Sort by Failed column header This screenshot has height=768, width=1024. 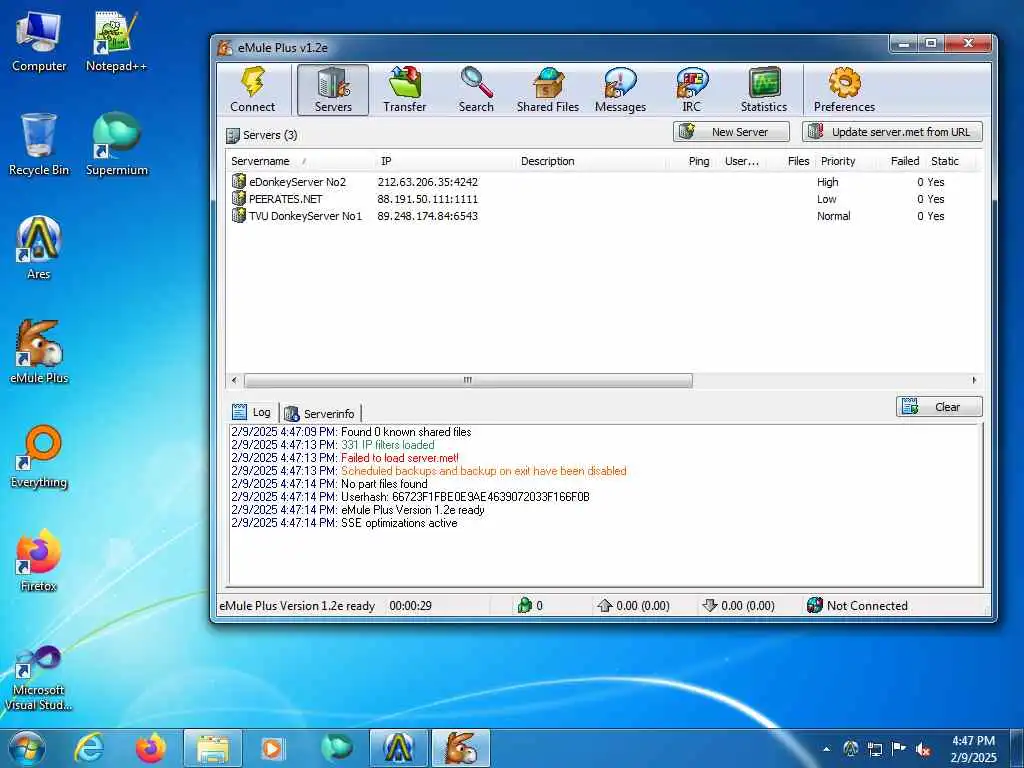pos(904,161)
